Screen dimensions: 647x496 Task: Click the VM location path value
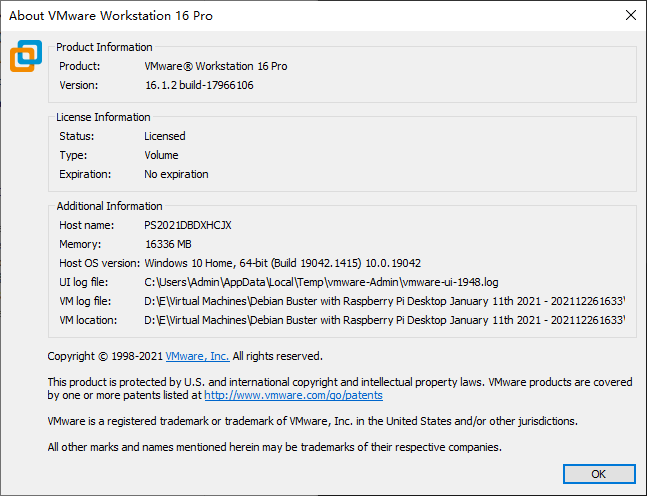(x=385, y=320)
